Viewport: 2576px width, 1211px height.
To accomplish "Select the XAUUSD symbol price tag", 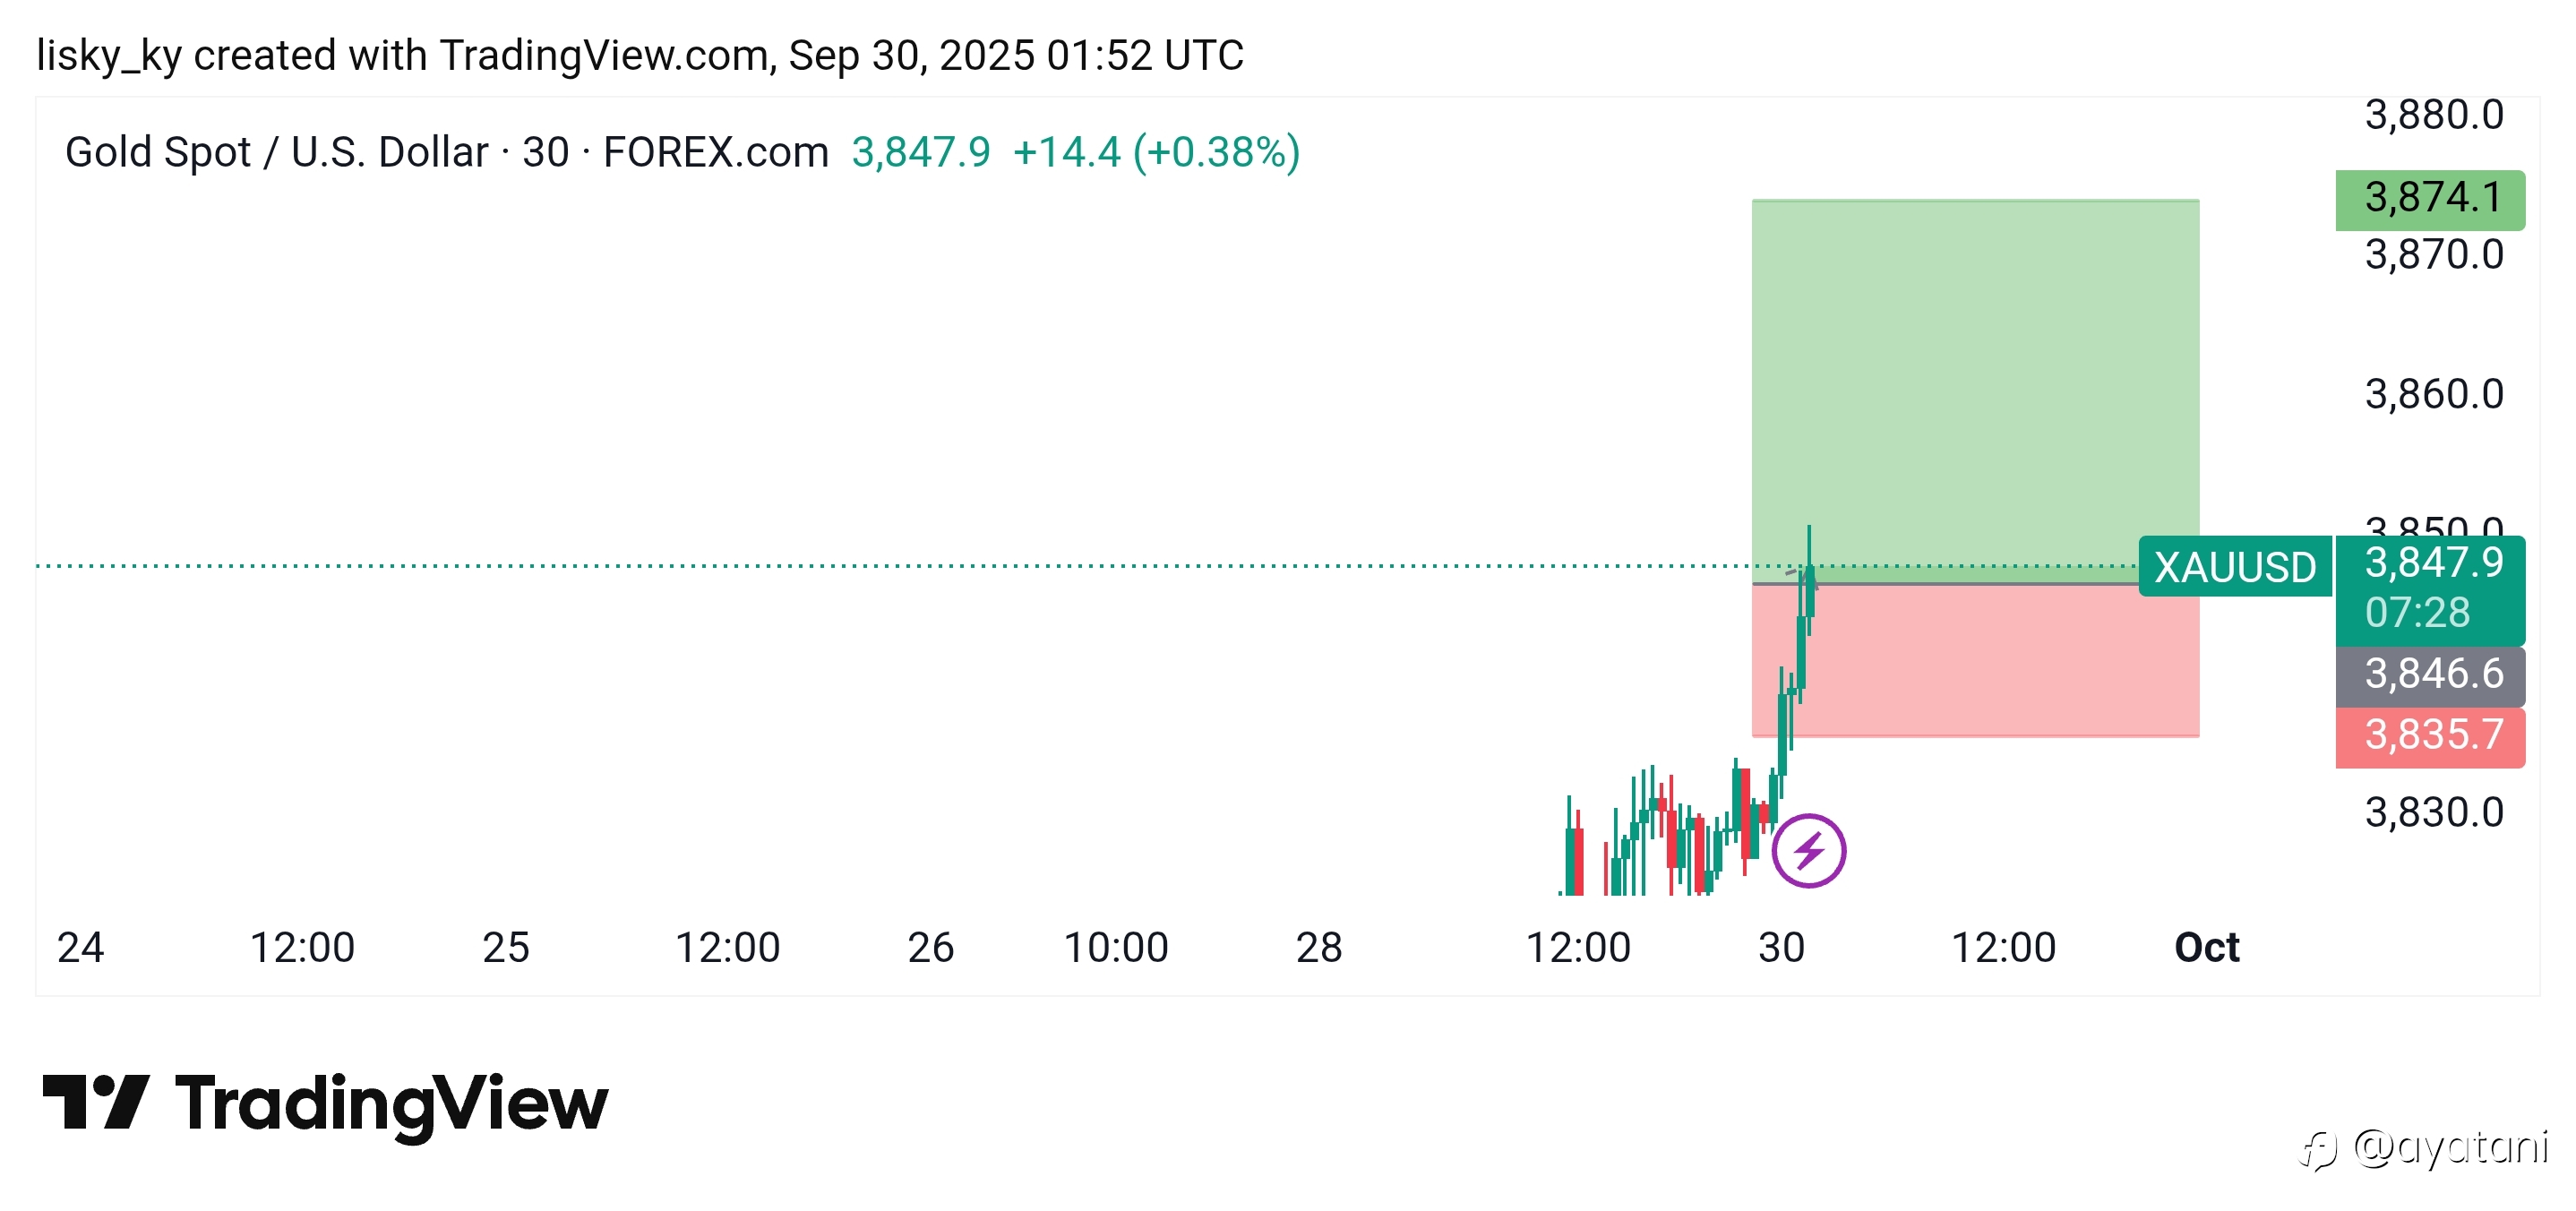I will pos(2234,567).
